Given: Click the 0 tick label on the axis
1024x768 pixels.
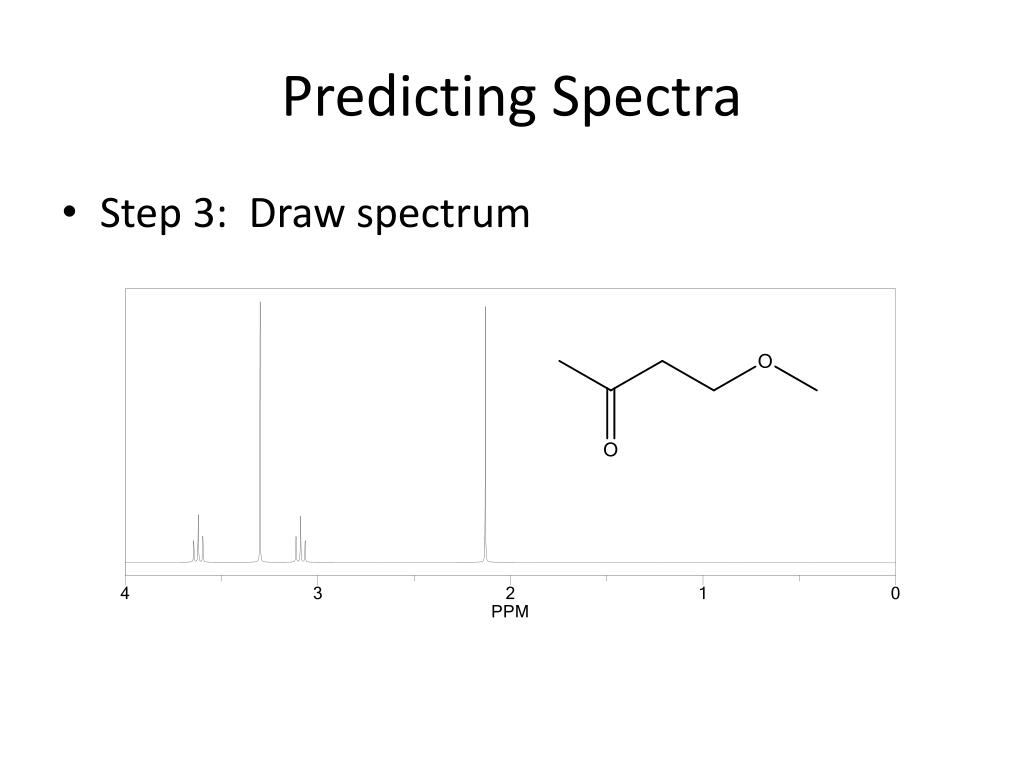Looking at the screenshot, I should click(895, 593).
